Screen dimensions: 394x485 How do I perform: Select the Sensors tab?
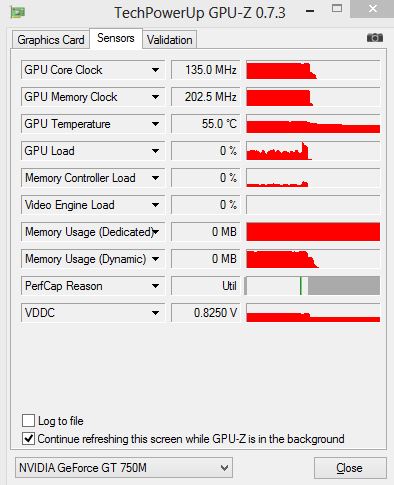tap(116, 38)
